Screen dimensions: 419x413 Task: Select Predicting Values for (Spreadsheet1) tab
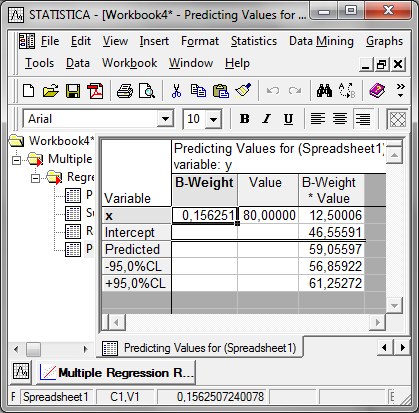[201, 348]
